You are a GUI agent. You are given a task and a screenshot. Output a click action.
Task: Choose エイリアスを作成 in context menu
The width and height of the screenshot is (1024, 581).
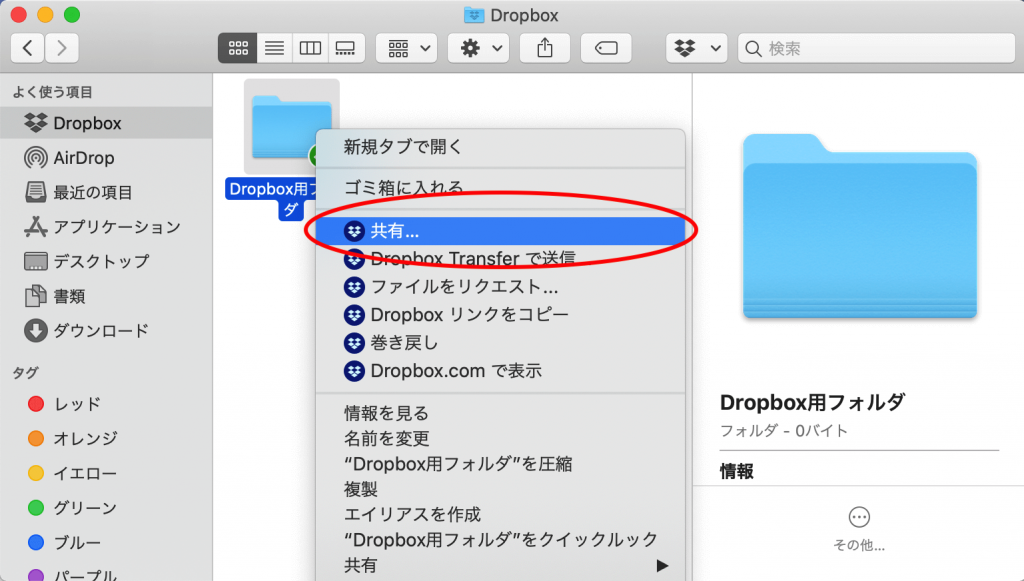500,515
